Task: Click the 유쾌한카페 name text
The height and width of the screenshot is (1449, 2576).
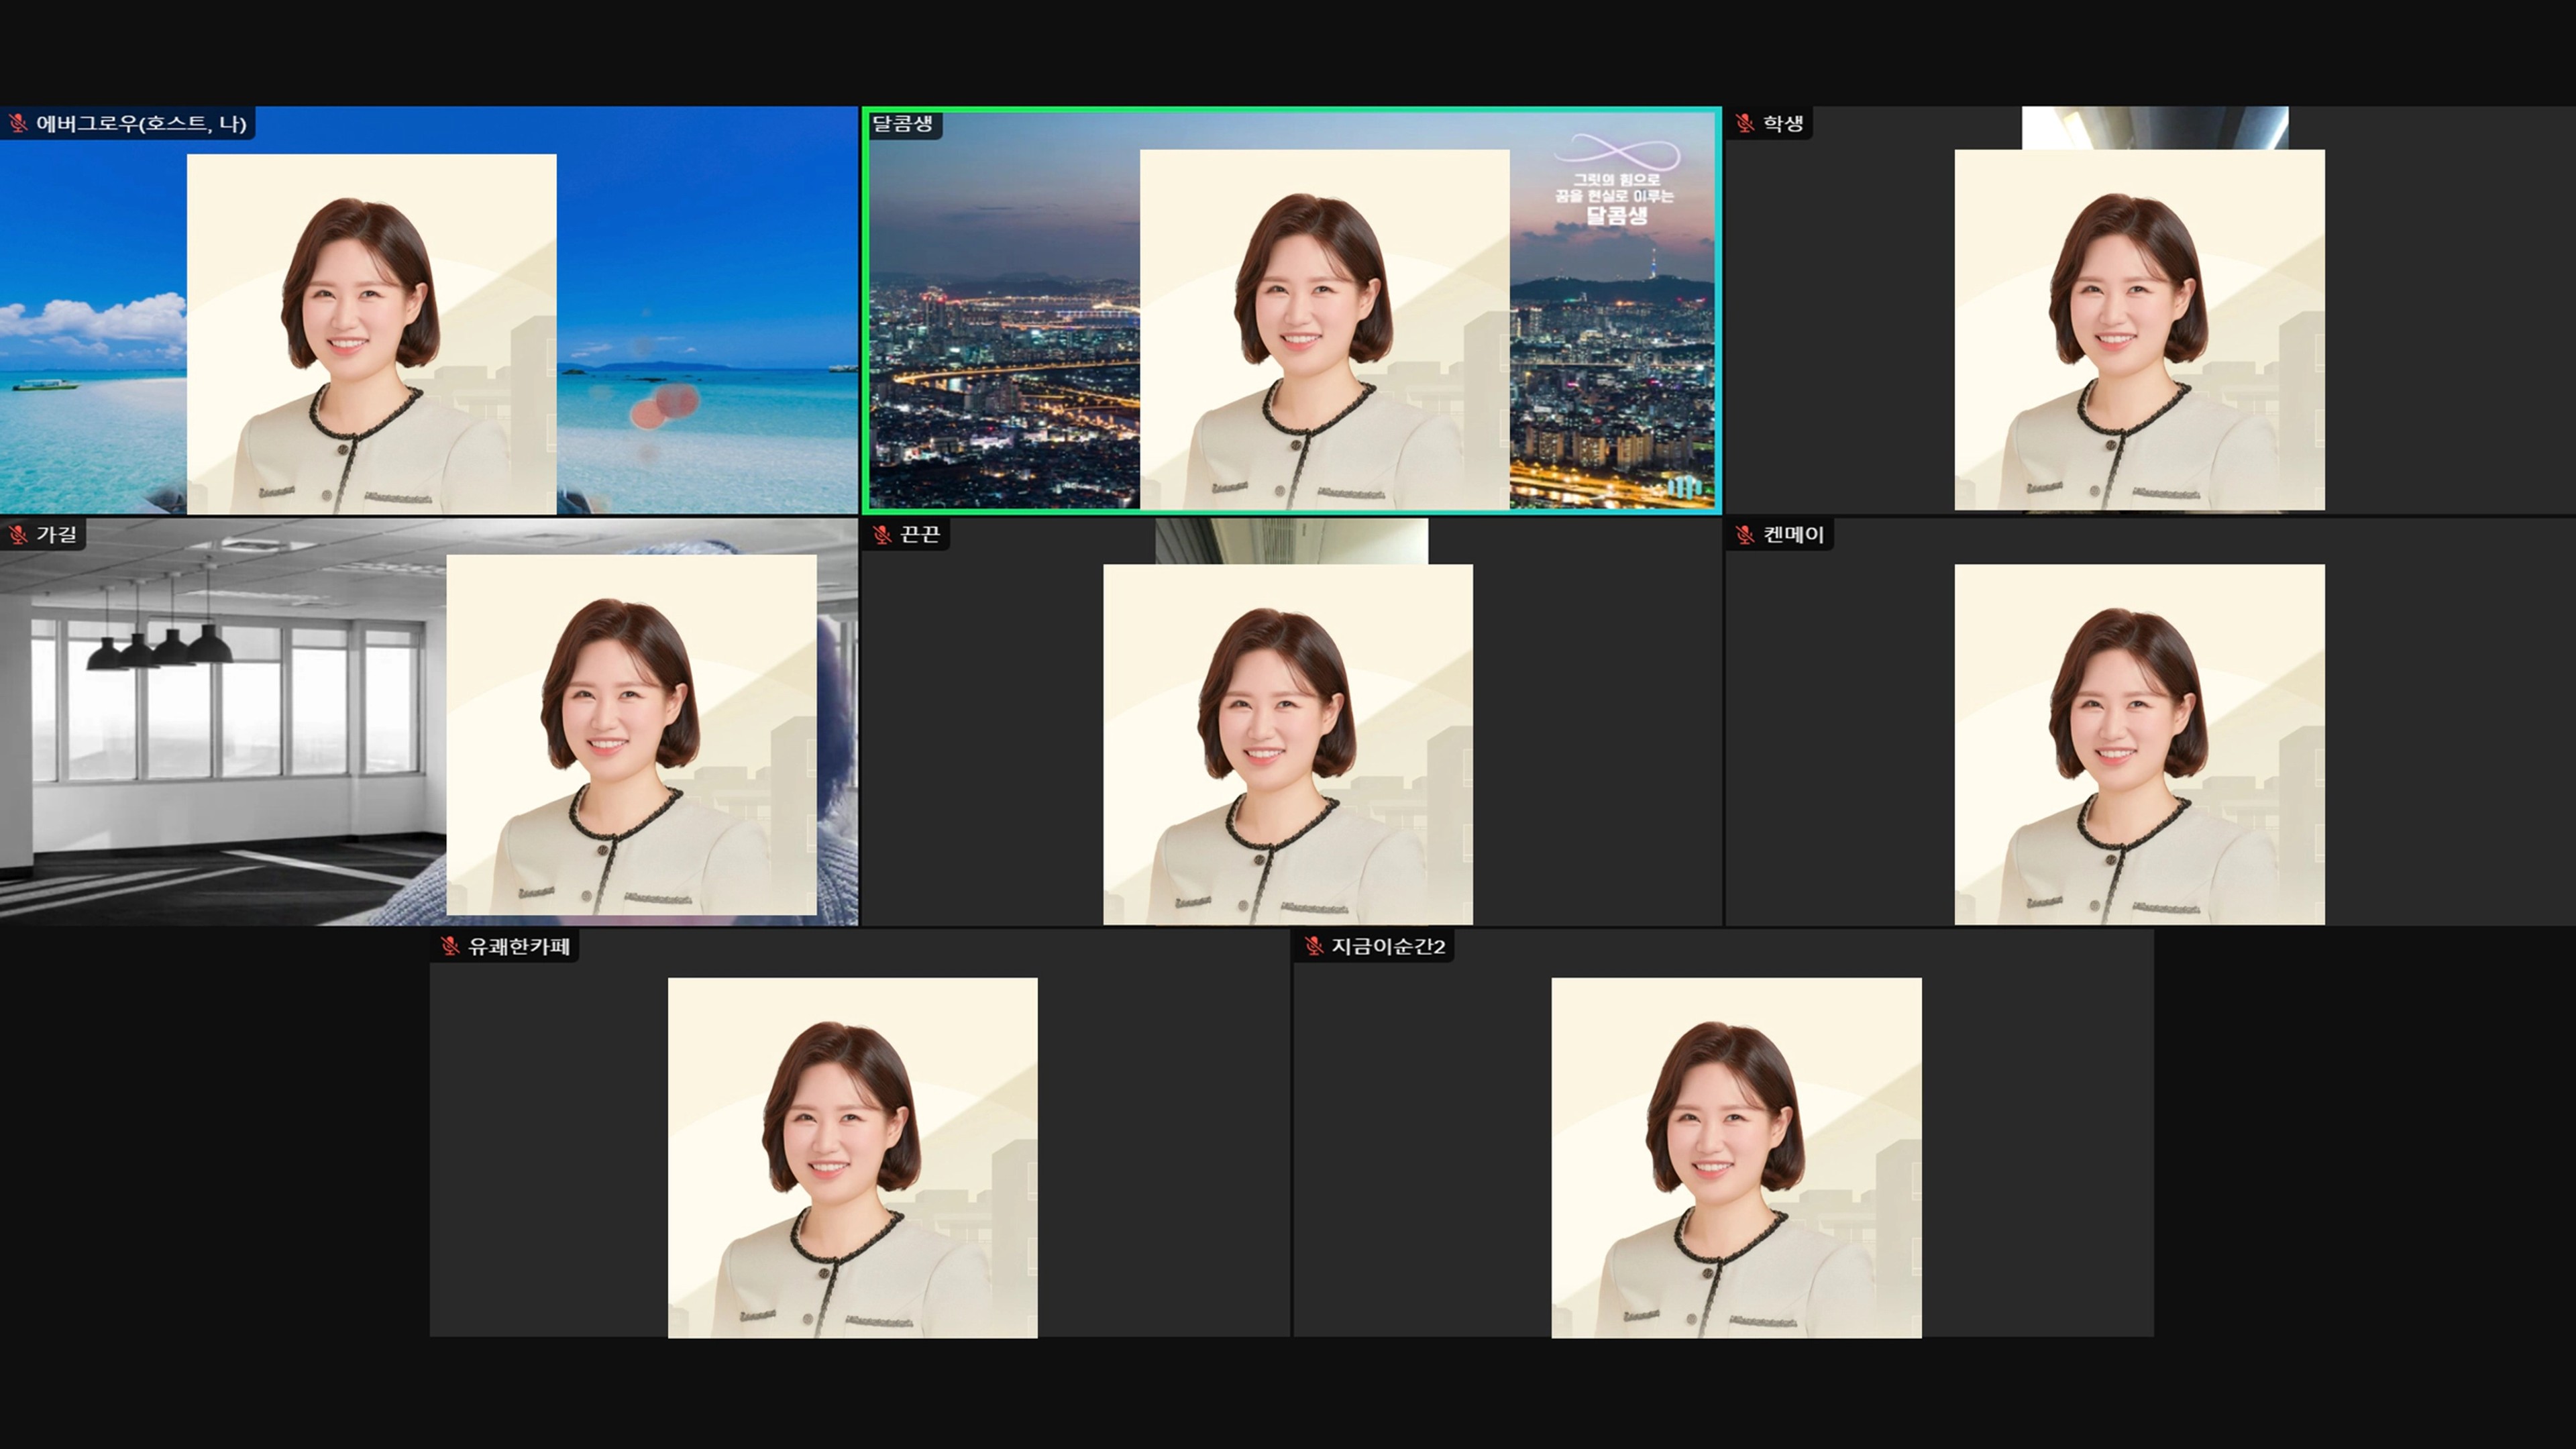Action: tap(519, 945)
